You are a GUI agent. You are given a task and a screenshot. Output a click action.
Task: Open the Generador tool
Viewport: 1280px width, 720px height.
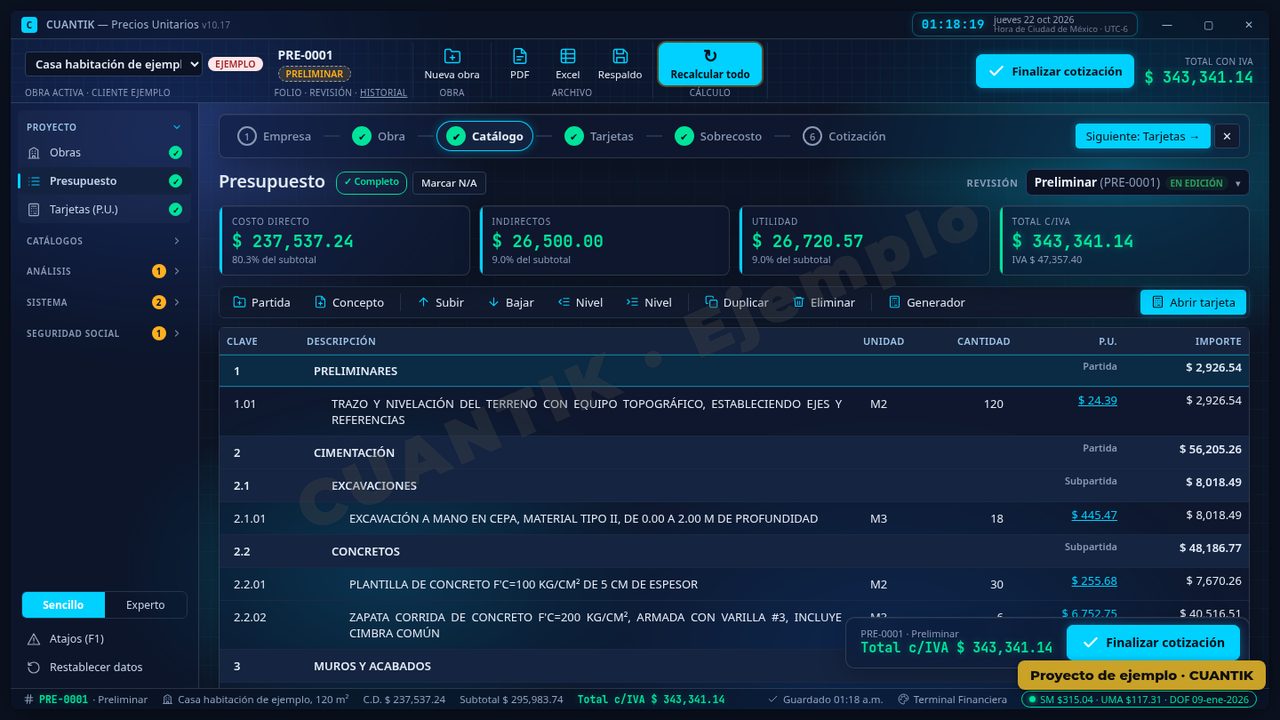[x=927, y=302]
